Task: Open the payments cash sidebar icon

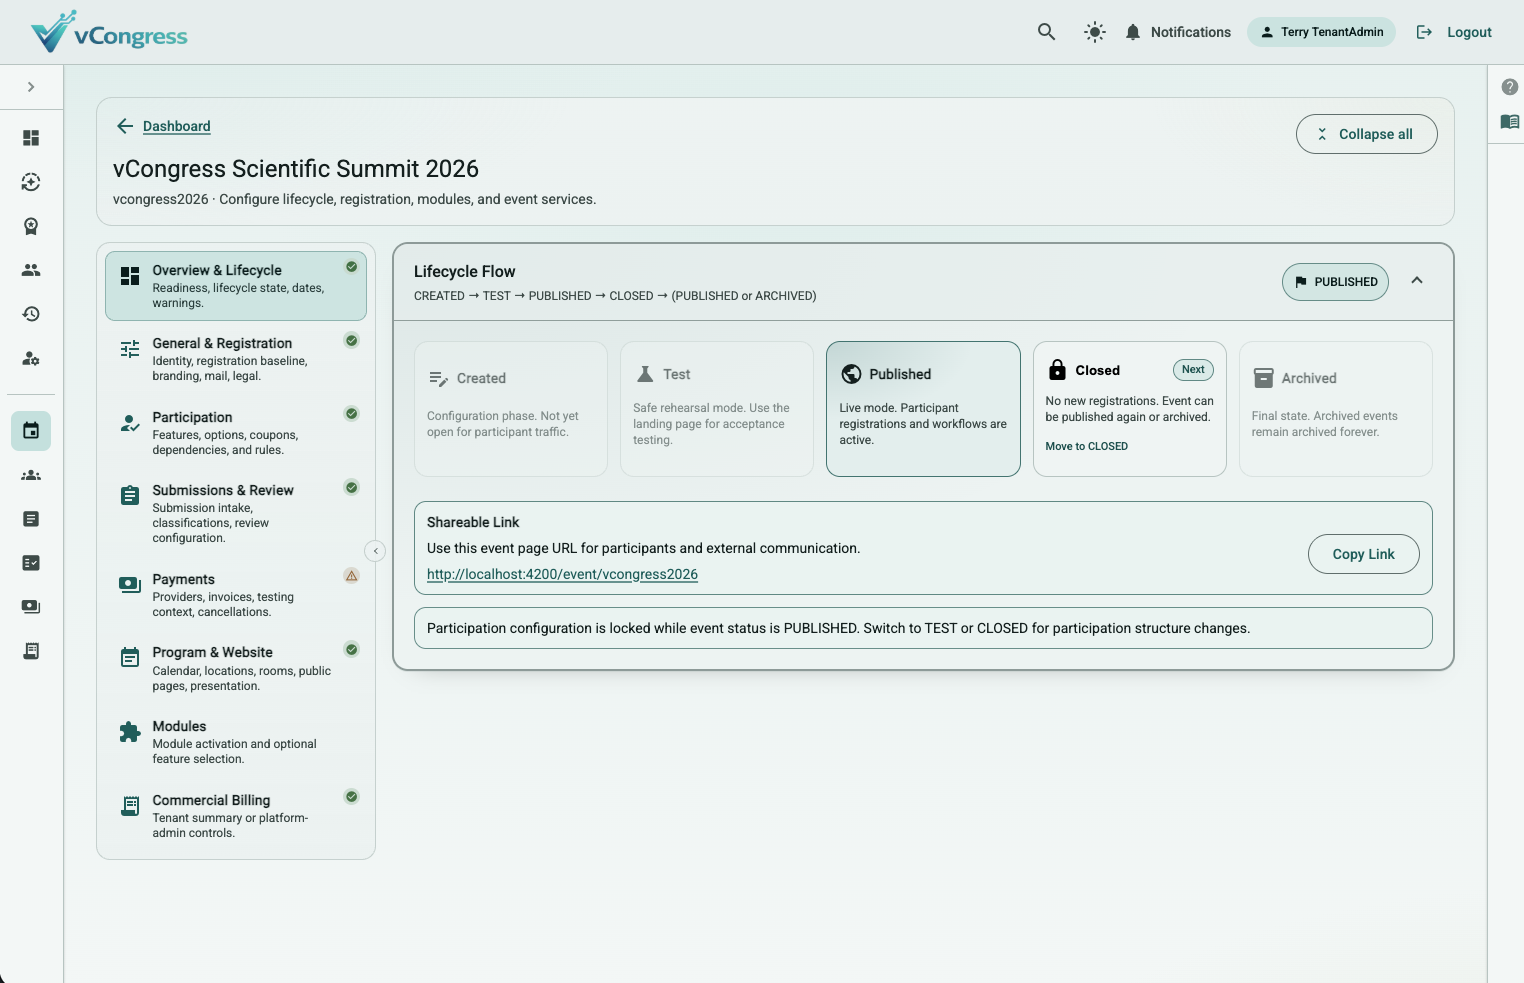Action: pyautogui.click(x=31, y=607)
